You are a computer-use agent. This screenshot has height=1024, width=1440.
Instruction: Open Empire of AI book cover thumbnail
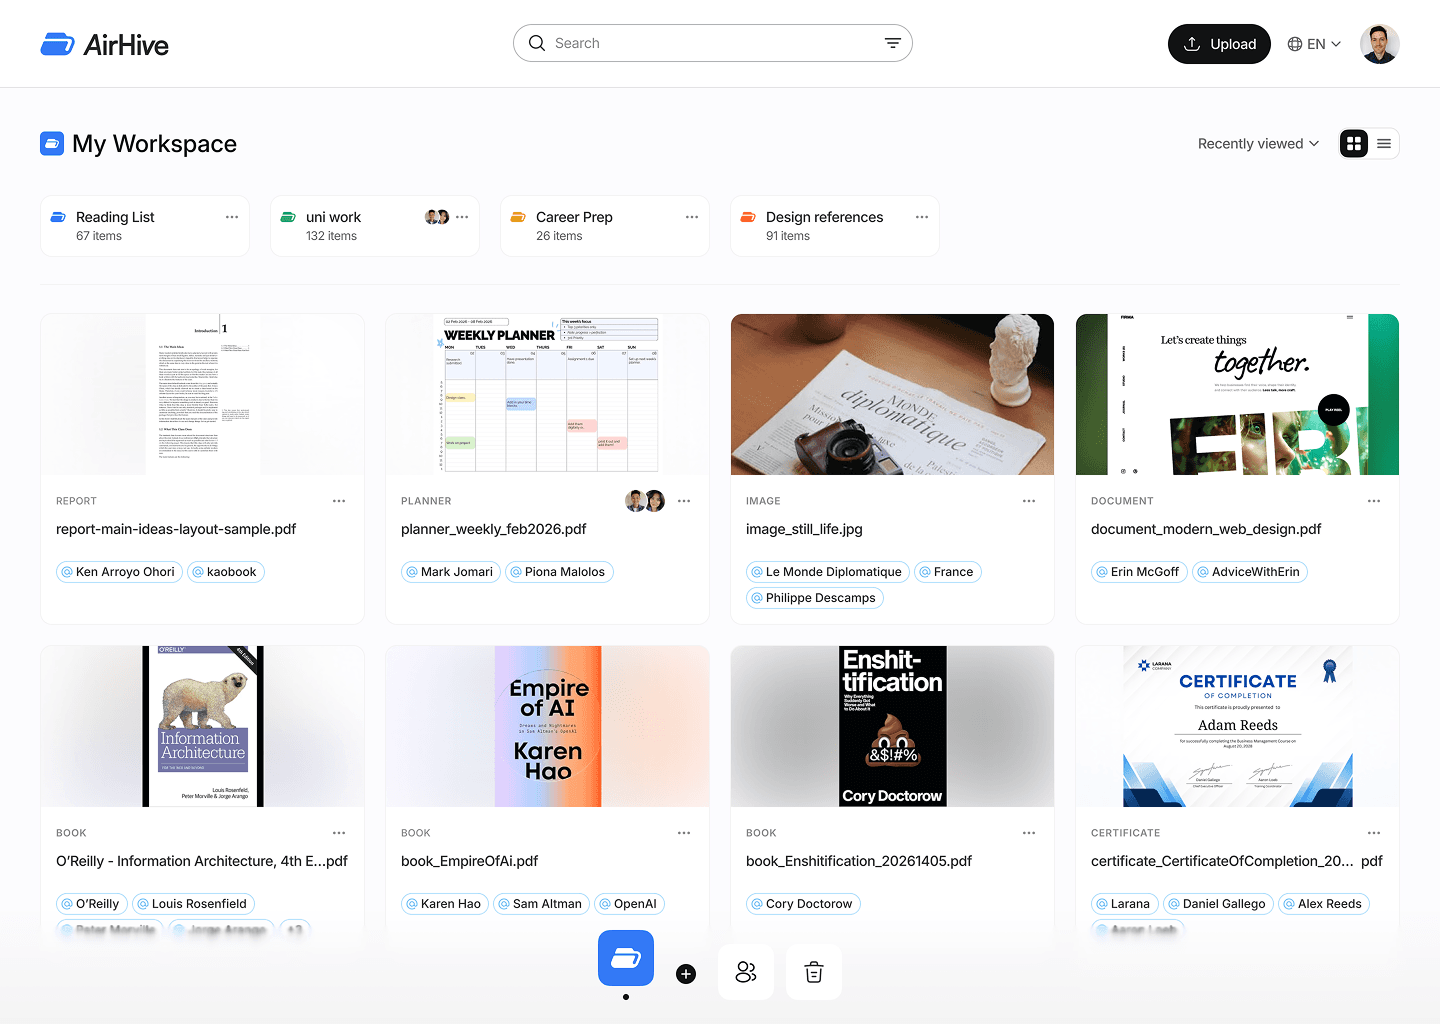(548, 726)
